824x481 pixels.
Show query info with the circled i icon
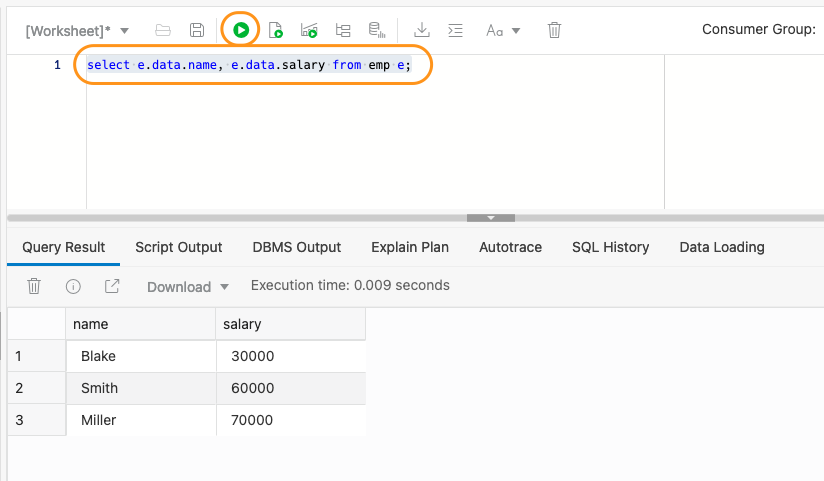tap(73, 286)
